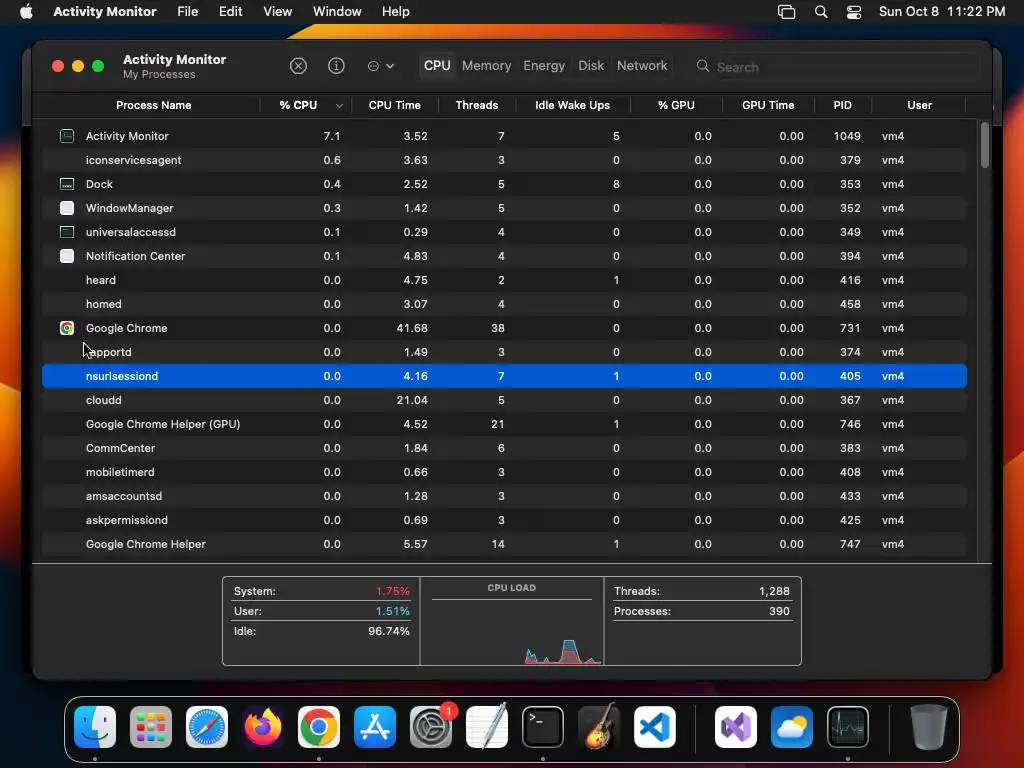This screenshot has width=1024, height=768.
Task: Switch to the Disk tab
Action: click(591, 66)
